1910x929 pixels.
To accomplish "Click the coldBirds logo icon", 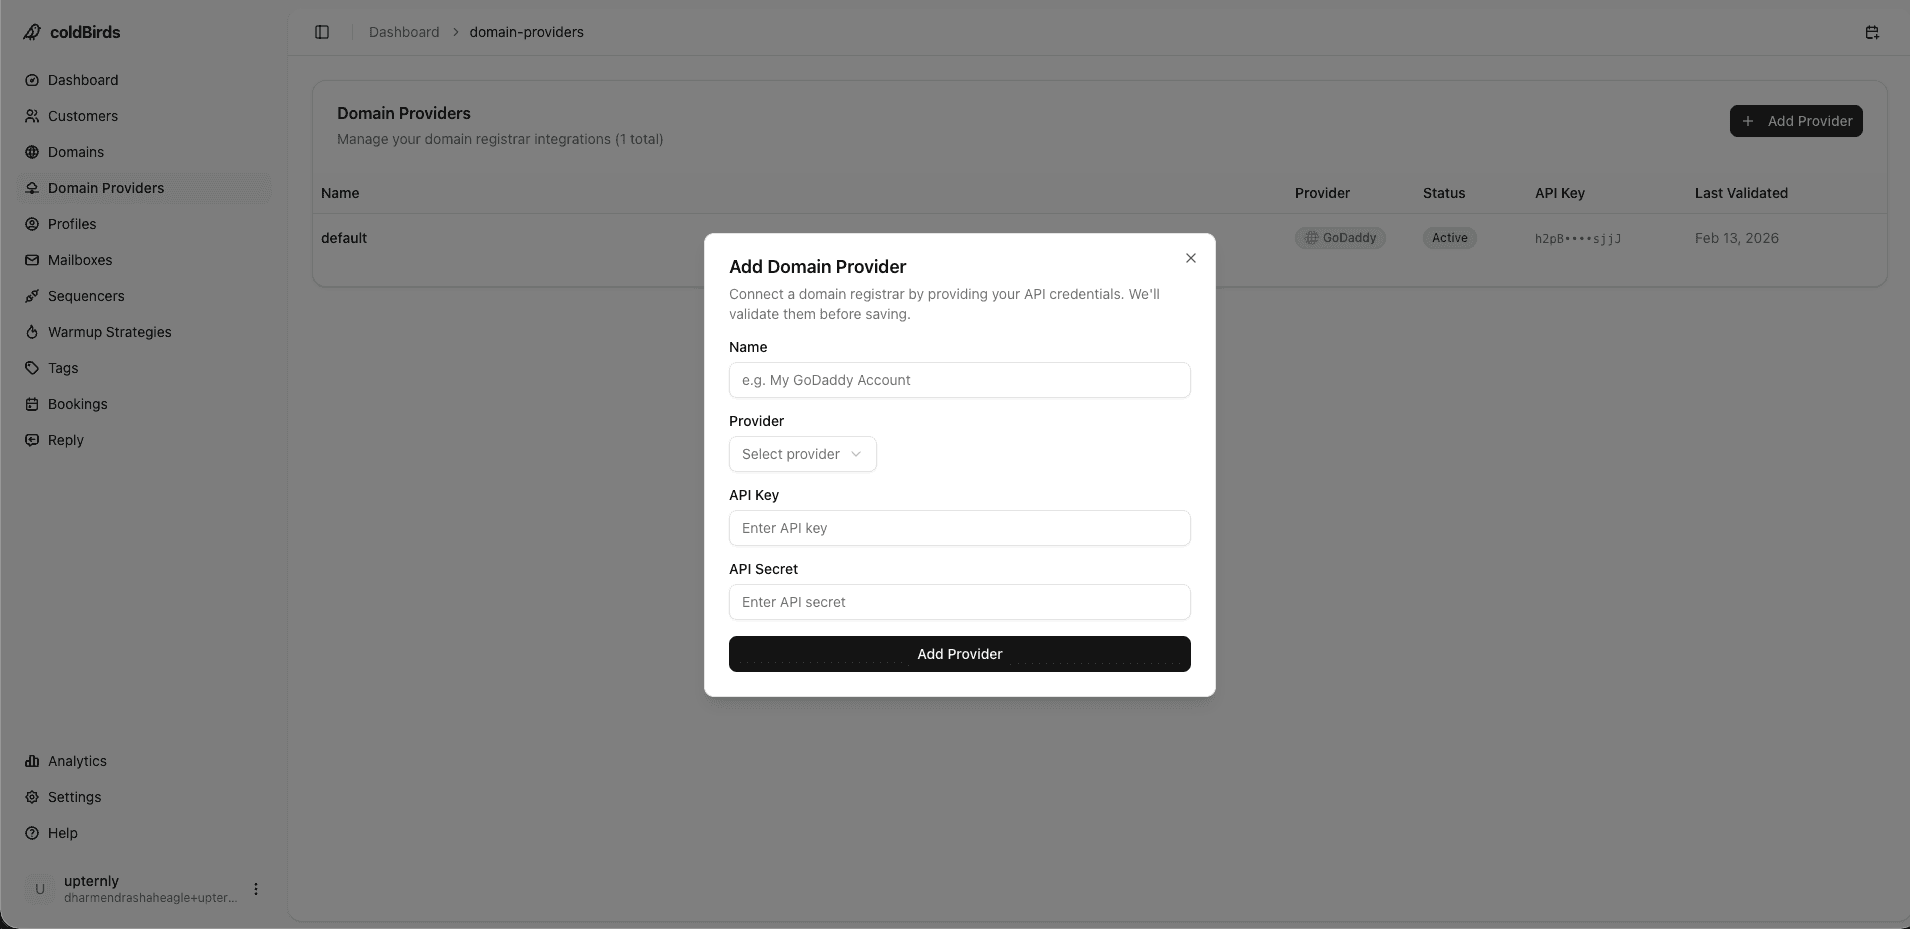I will pos(32,31).
